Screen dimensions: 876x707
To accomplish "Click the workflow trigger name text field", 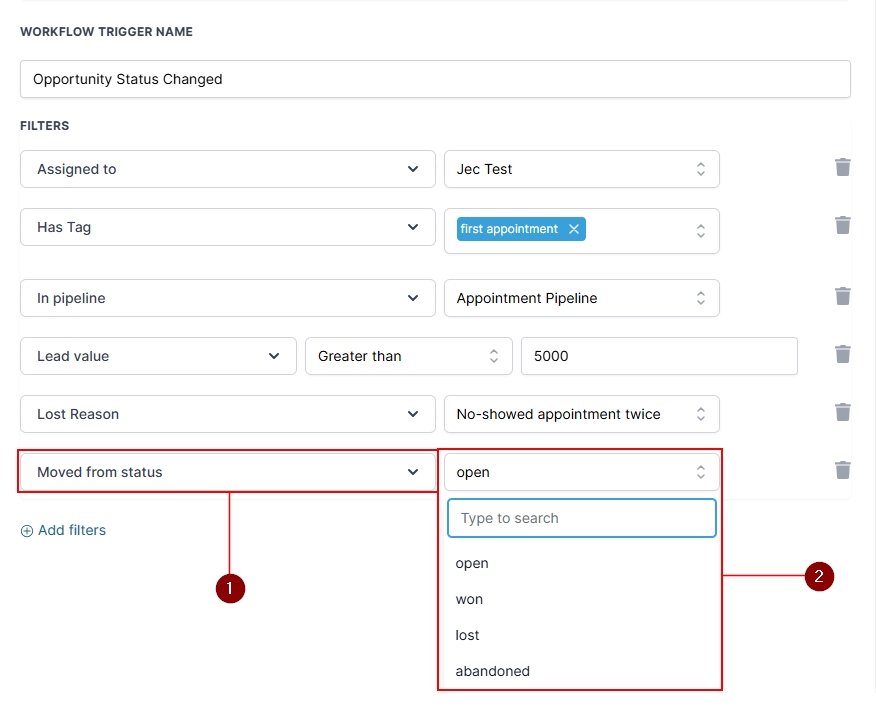I will click(435, 79).
